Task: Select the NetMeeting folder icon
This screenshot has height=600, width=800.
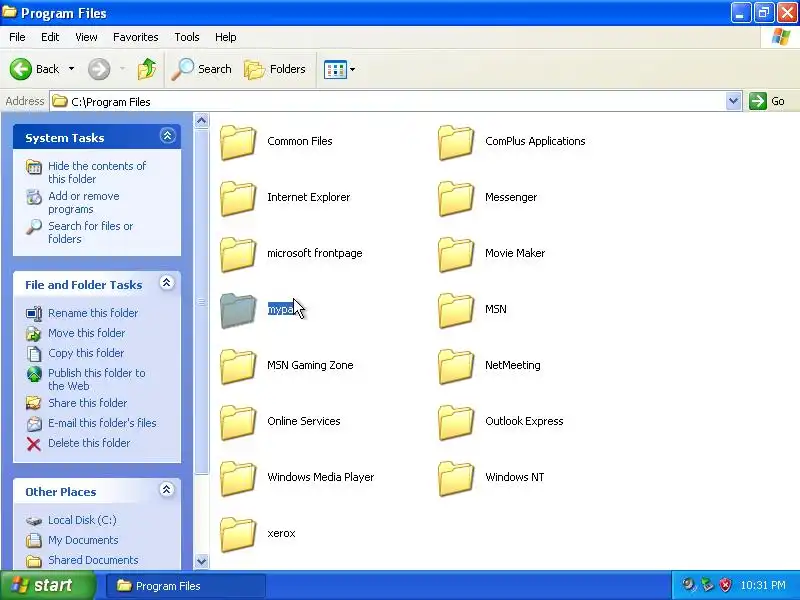Action: (456, 367)
